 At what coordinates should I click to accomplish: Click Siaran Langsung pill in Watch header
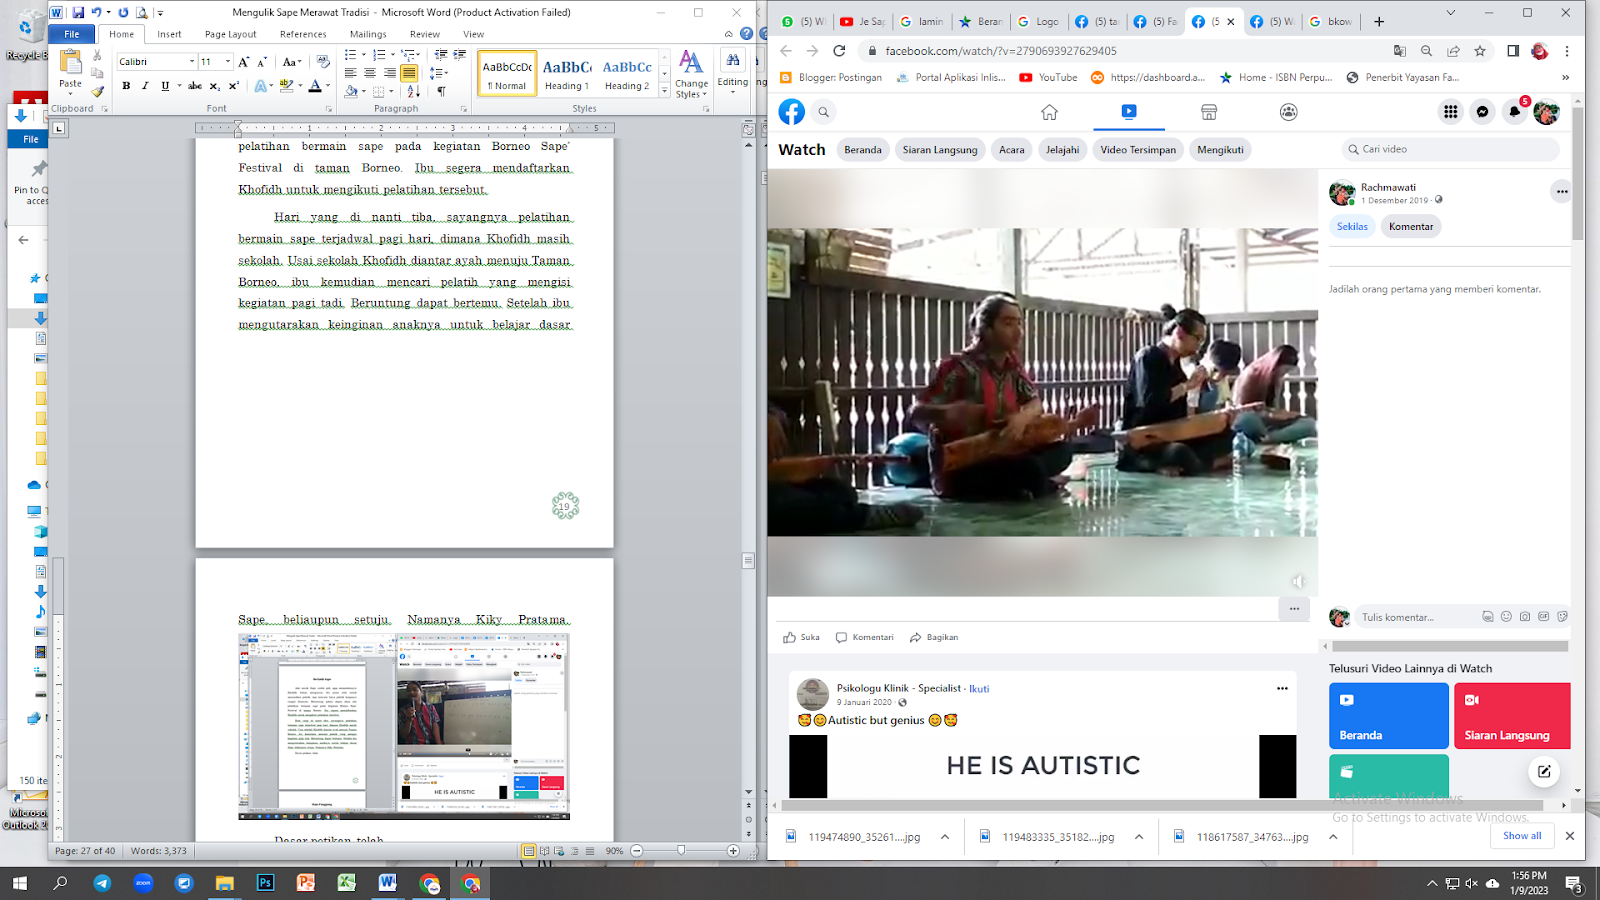[940, 150]
